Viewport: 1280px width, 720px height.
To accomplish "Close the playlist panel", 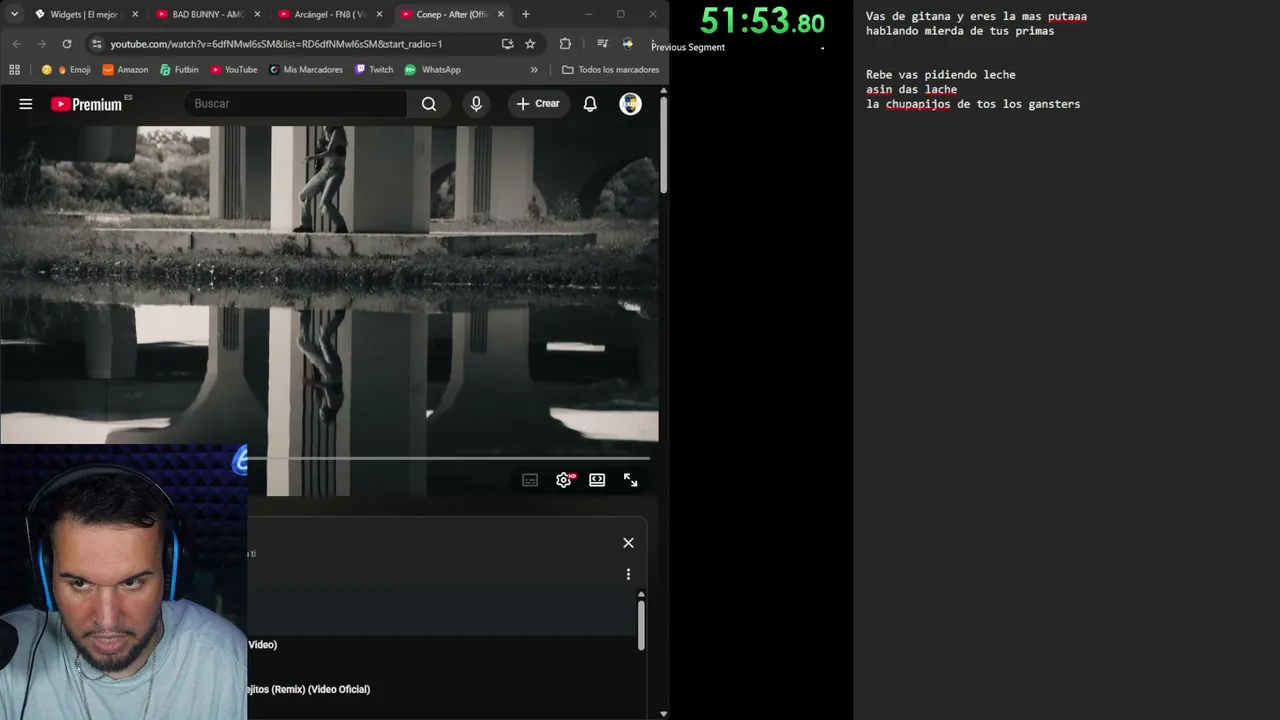I will pyautogui.click(x=628, y=543).
